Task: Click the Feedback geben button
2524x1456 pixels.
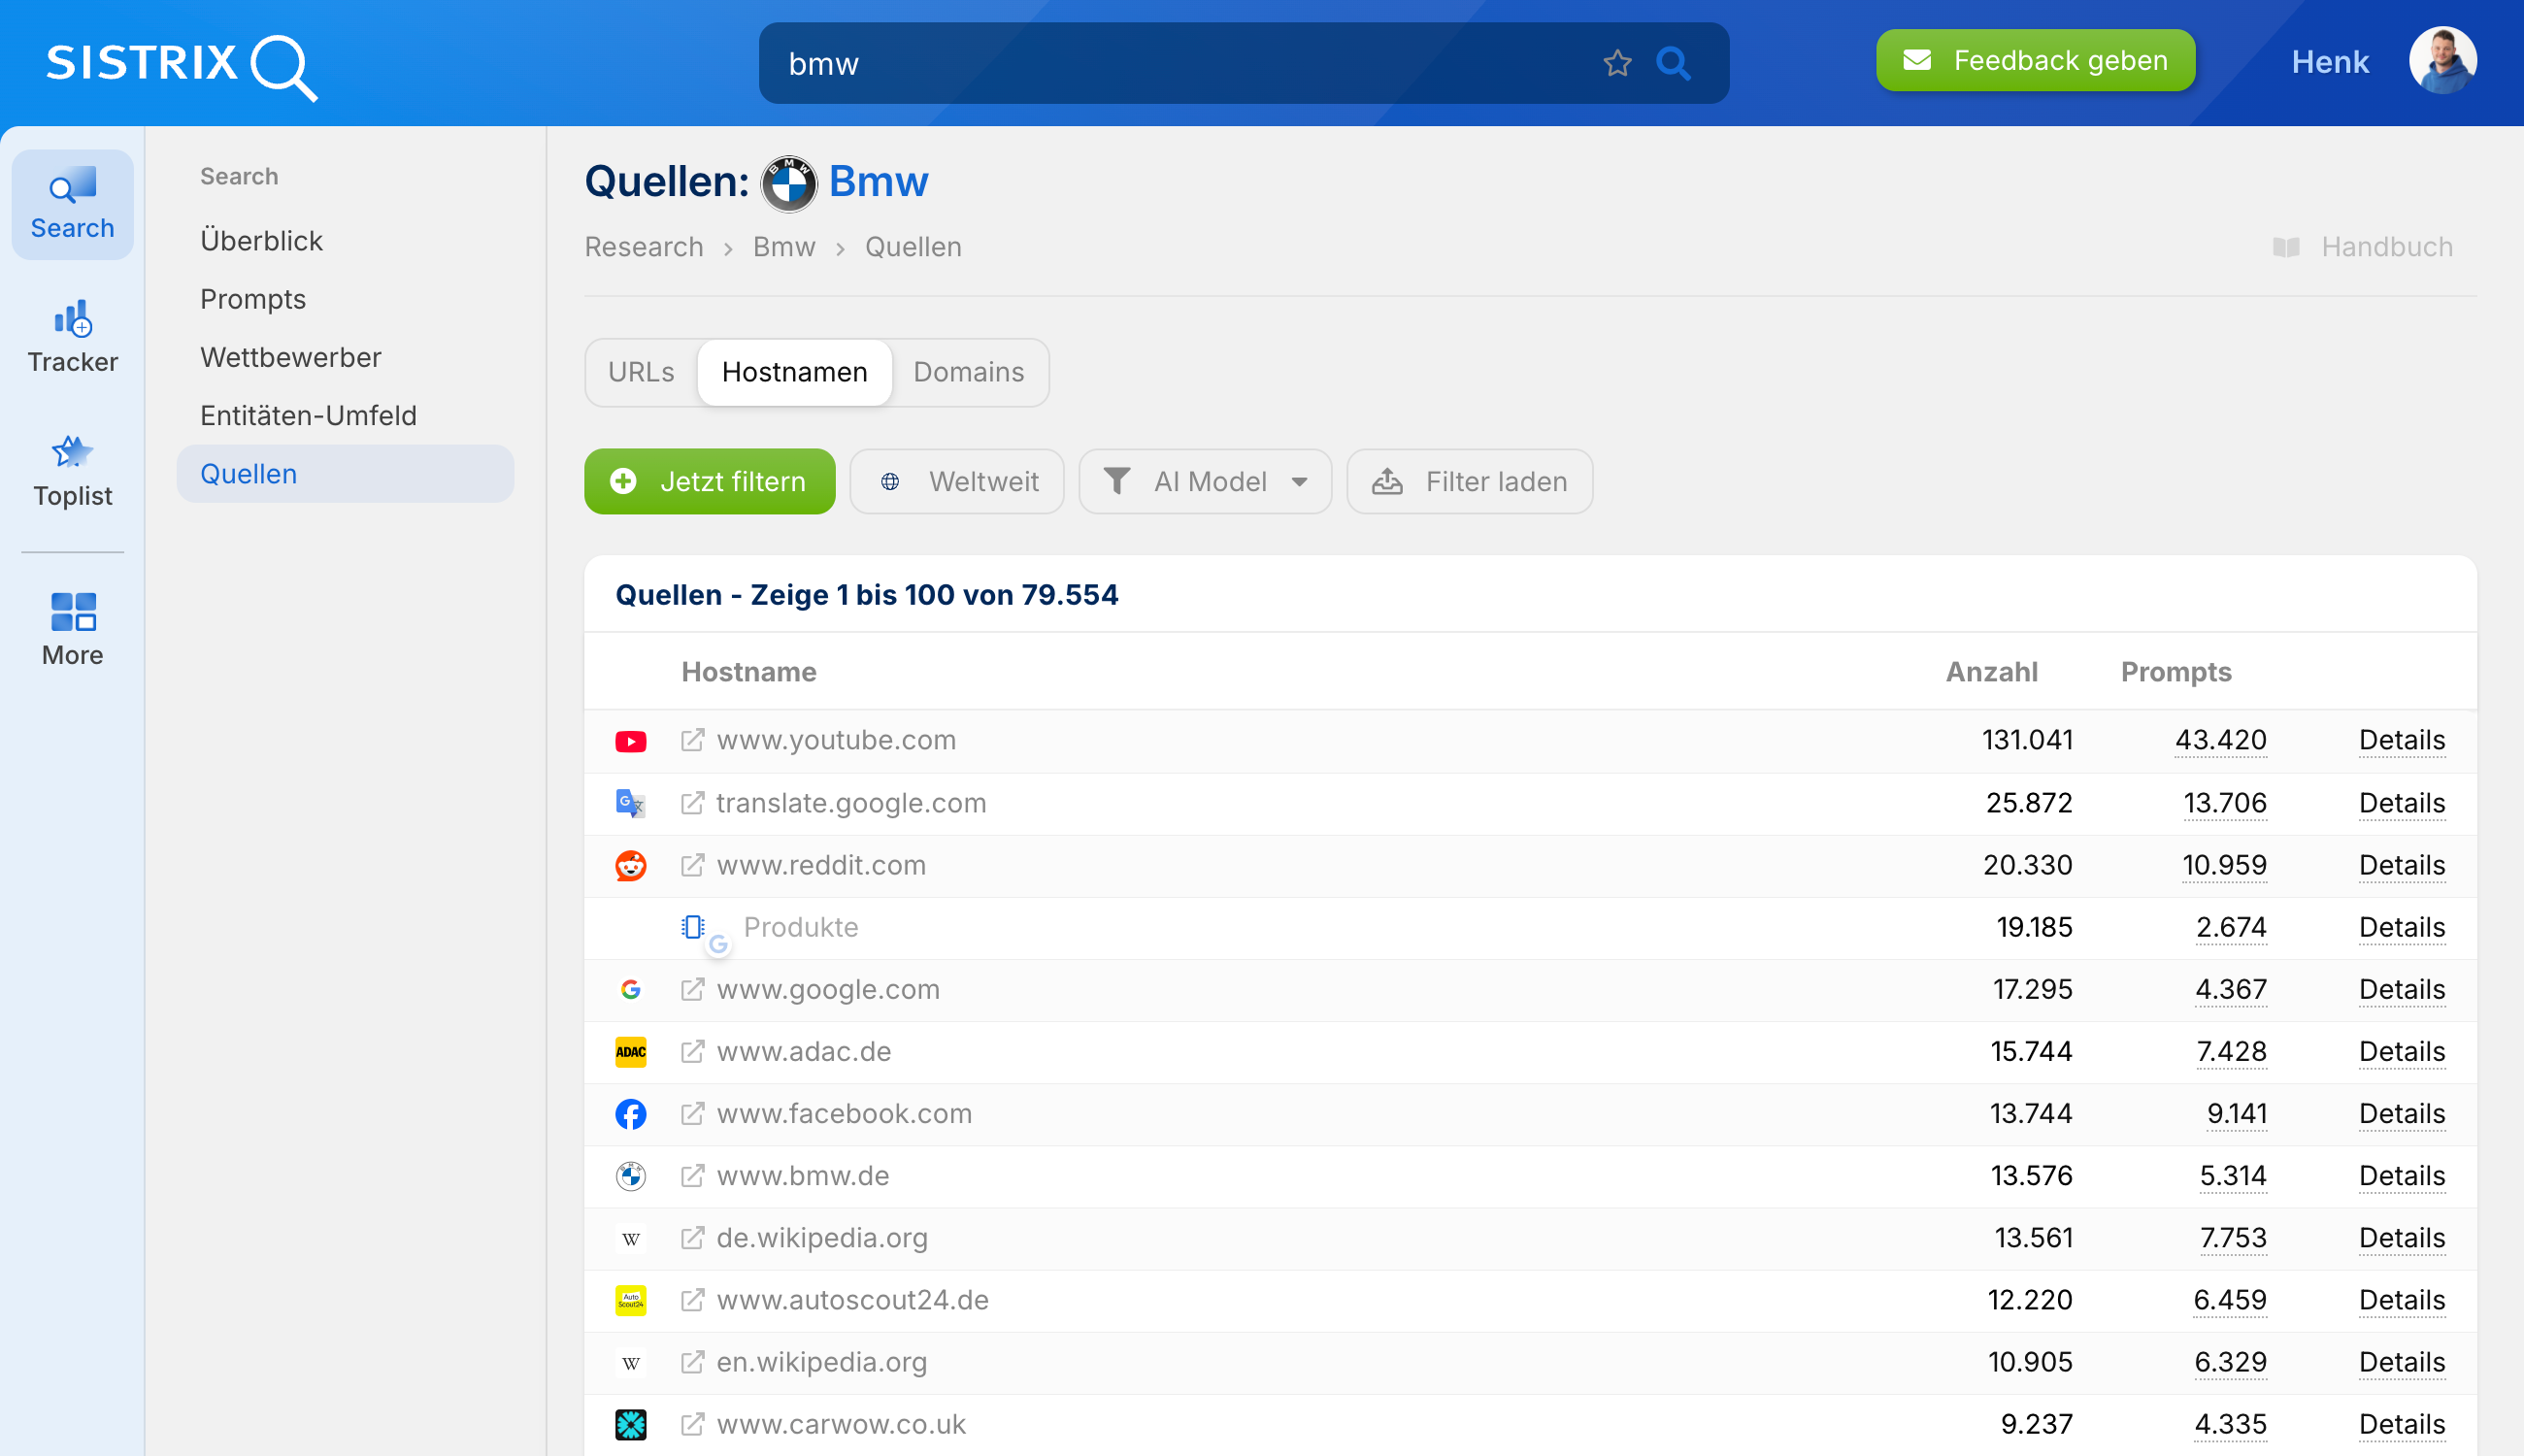Action: (x=2035, y=60)
